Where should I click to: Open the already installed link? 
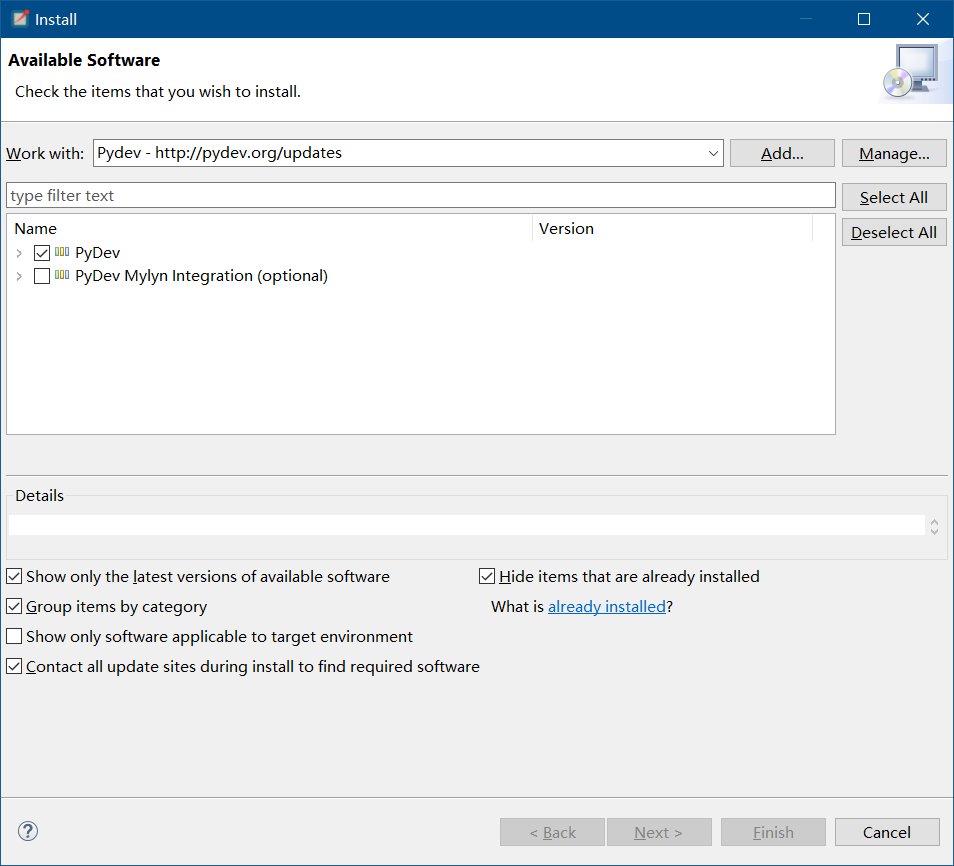coord(607,606)
